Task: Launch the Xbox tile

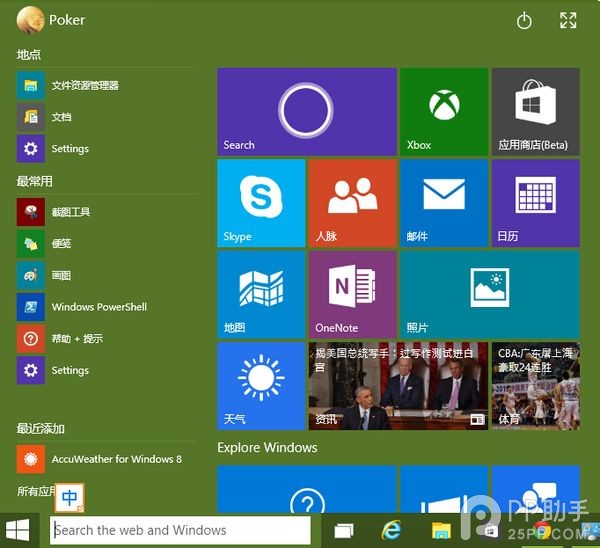Action: pos(444,111)
